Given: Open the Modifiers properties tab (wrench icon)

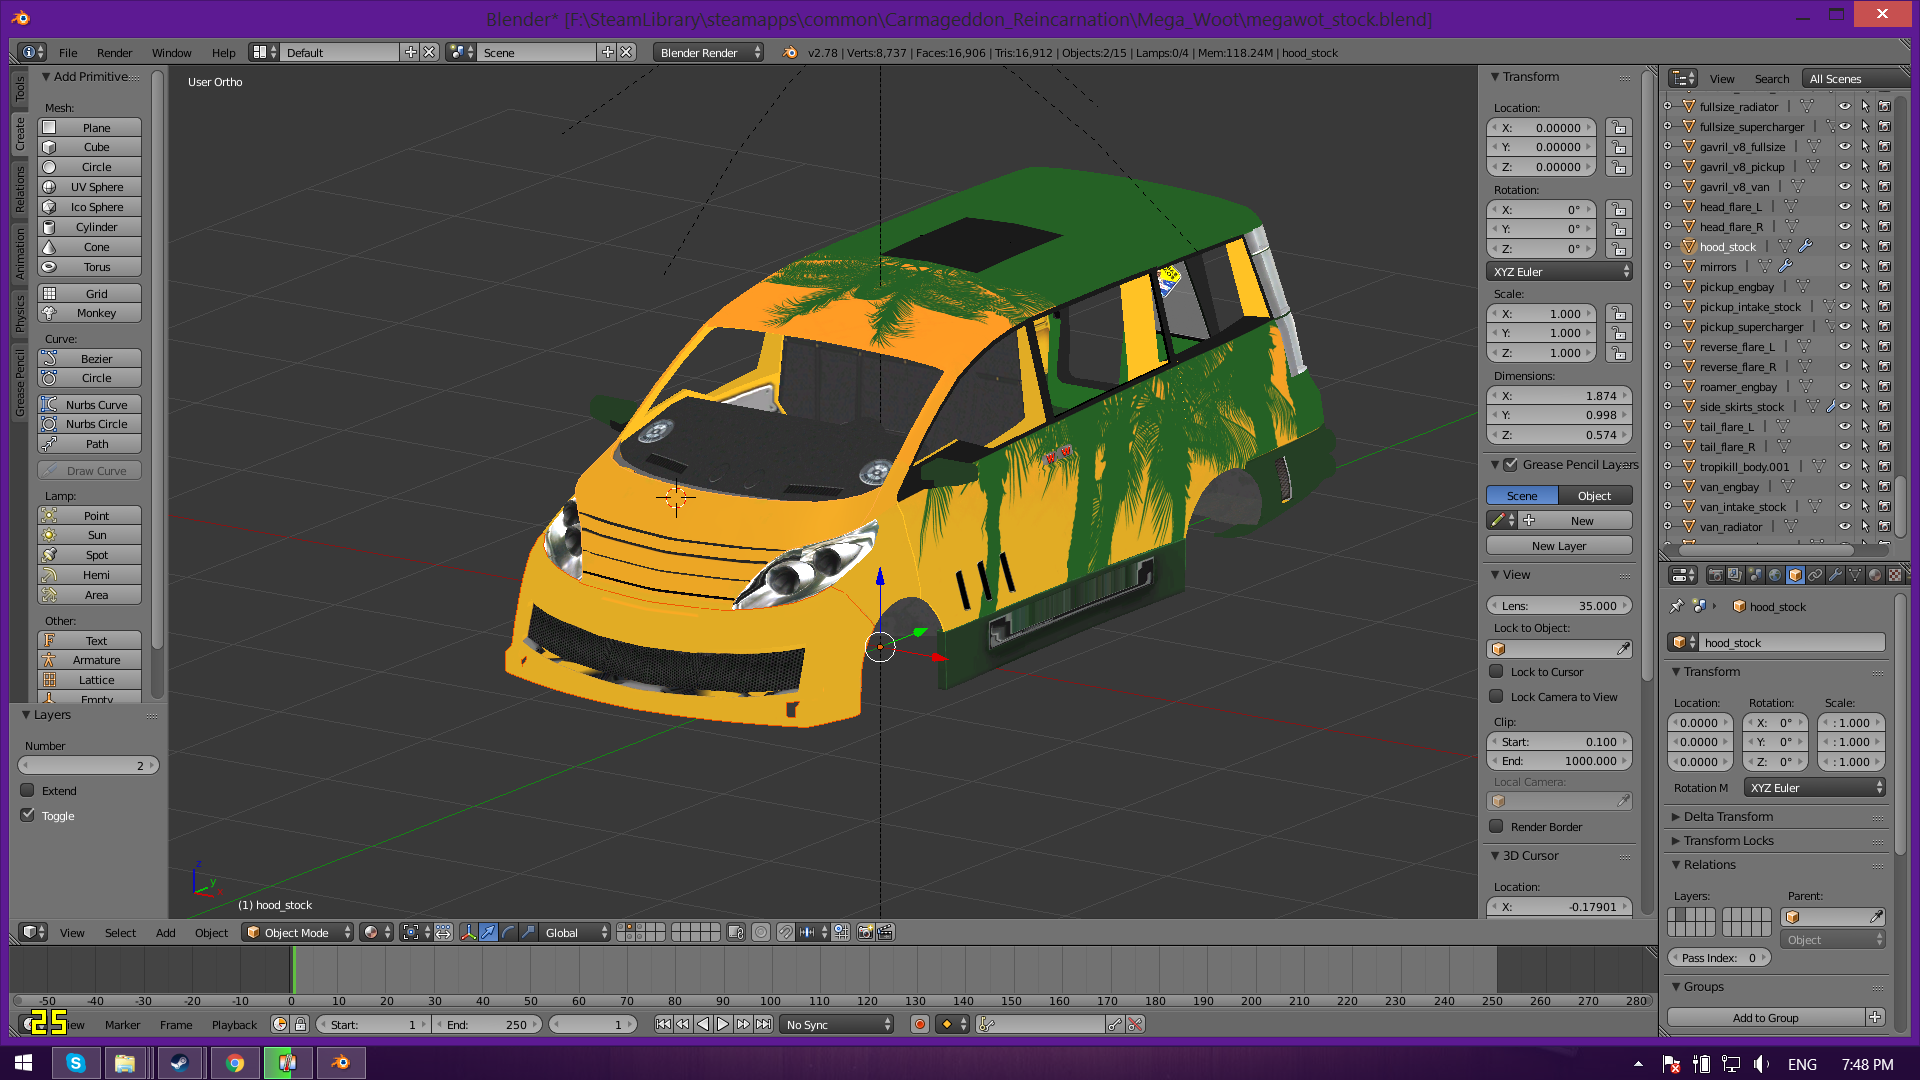Looking at the screenshot, I should pos(1835,575).
